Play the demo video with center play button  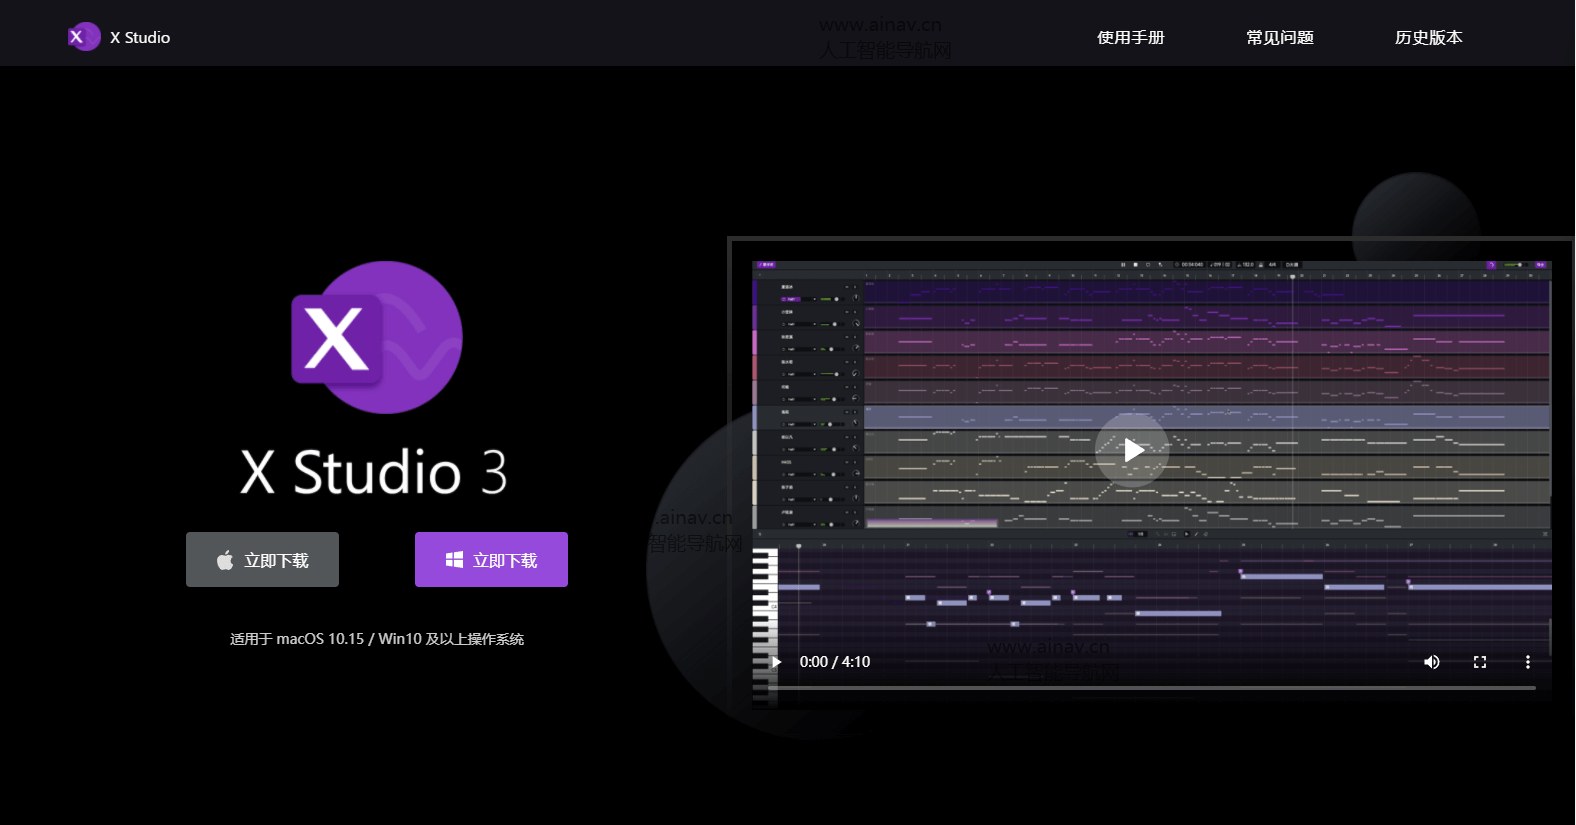click(x=1132, y=450)
